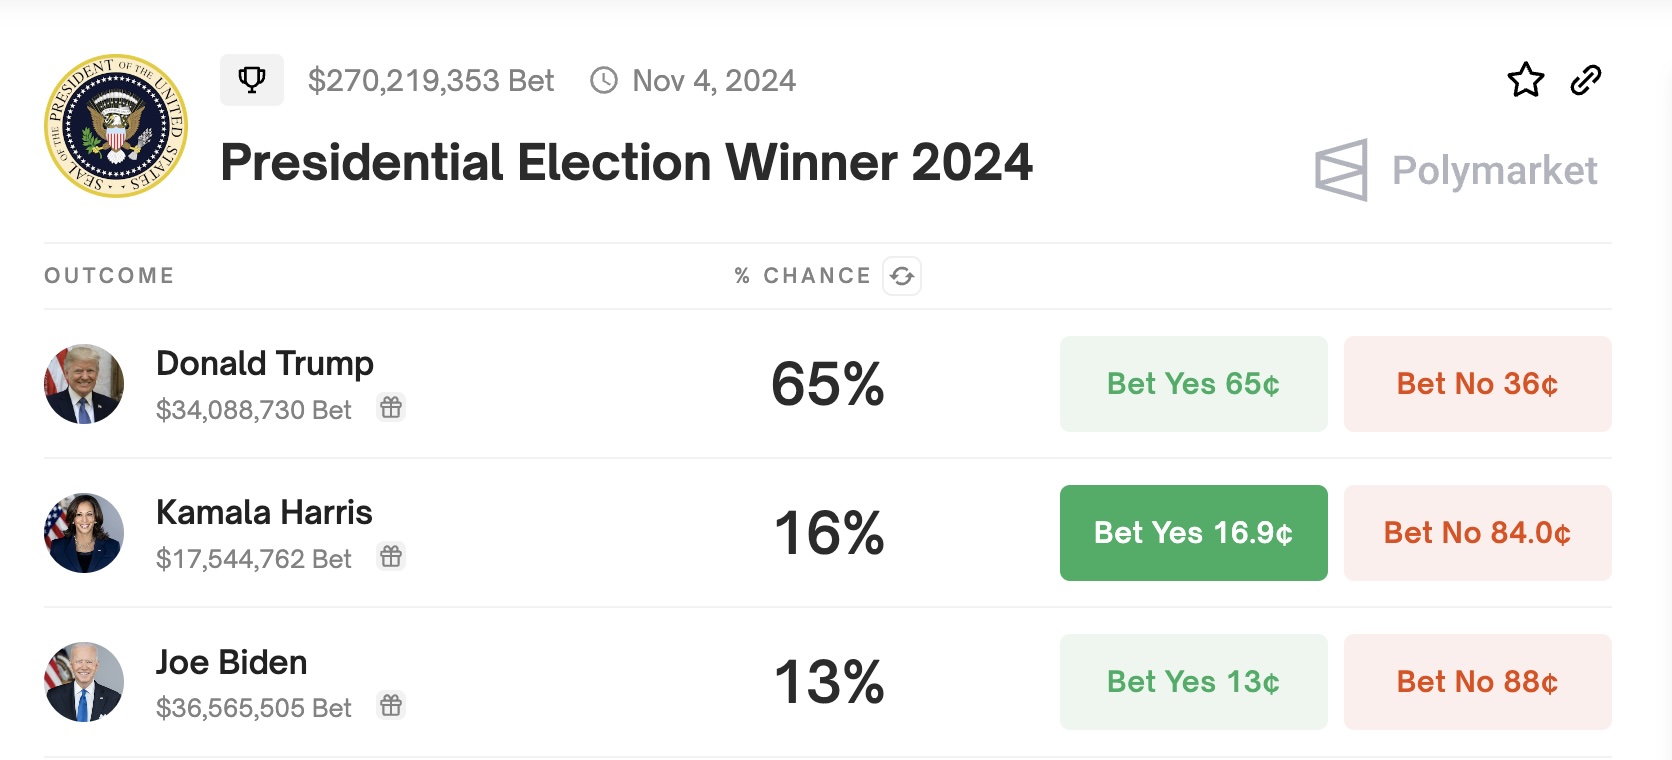Click the Polymarket logo

pyautogui.click(x=1456, y=170)
